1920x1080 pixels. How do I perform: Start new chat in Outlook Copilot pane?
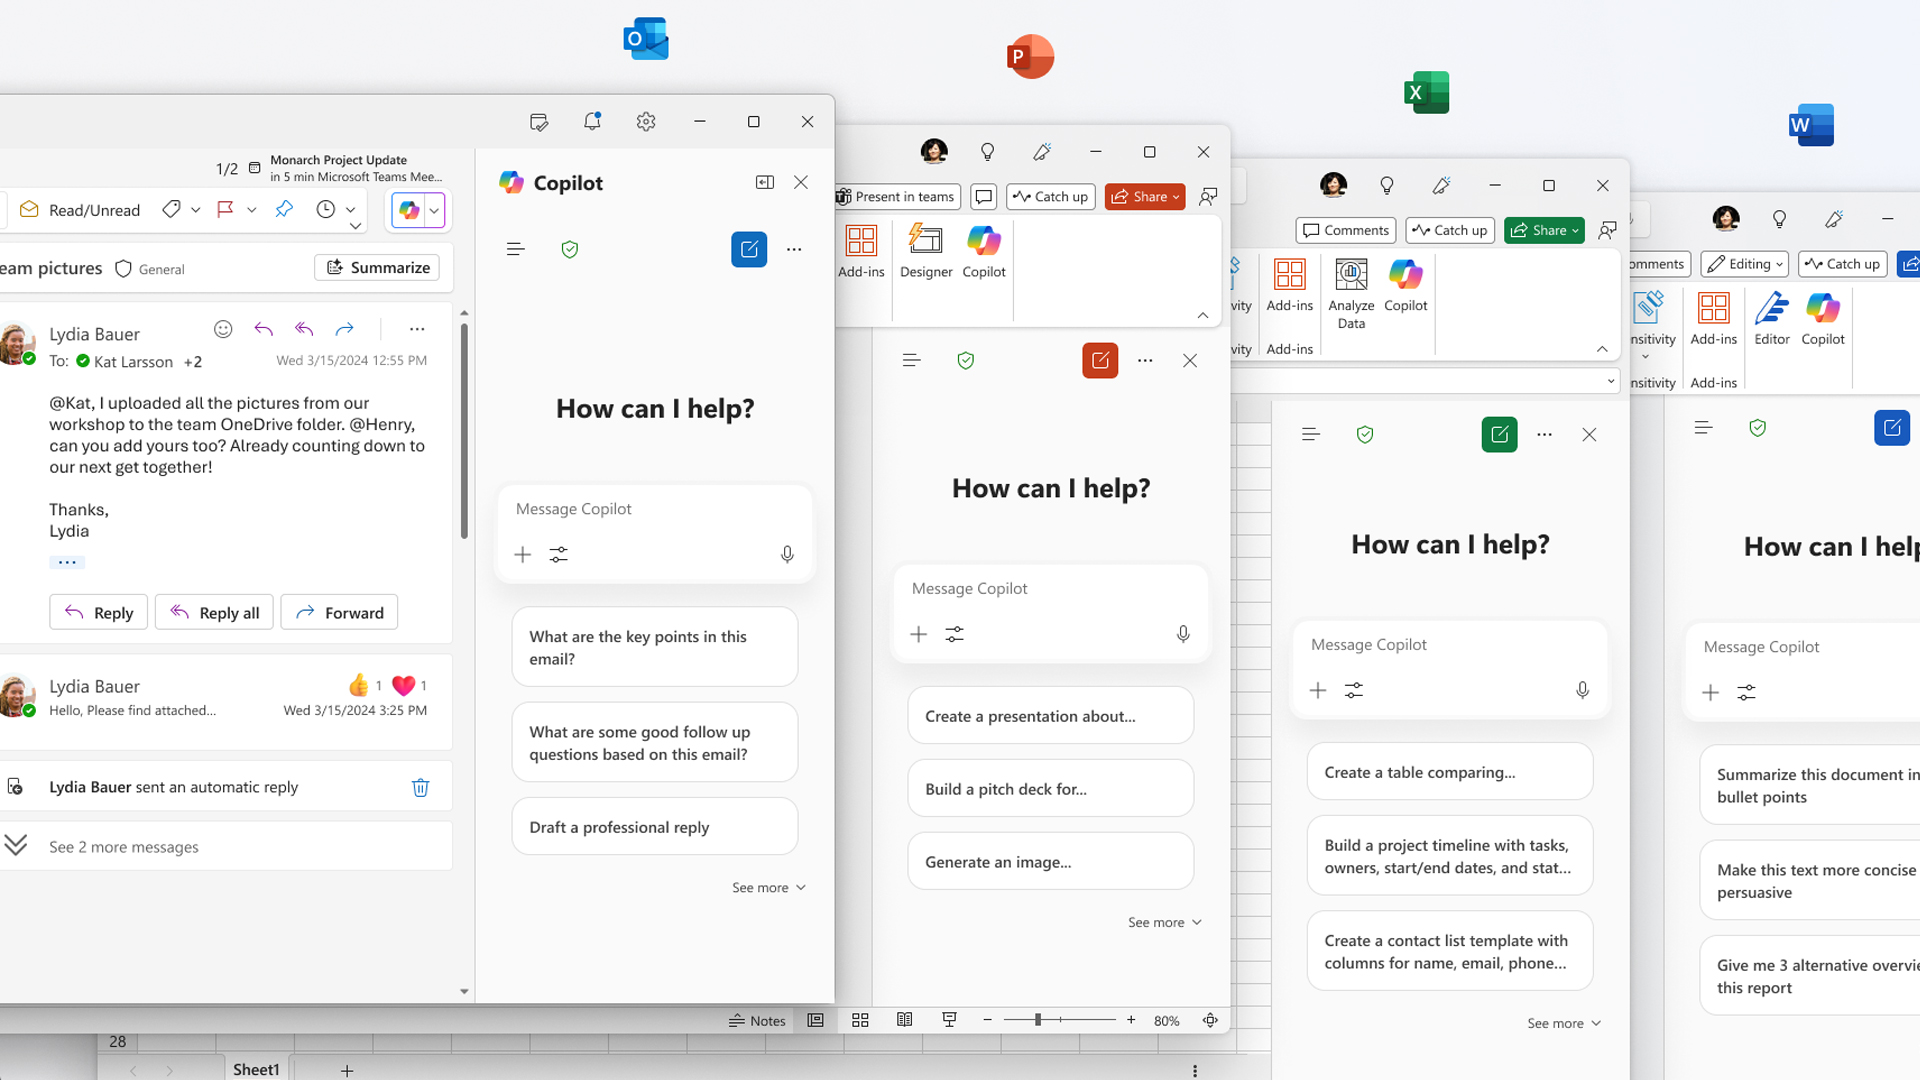coord(749,249)
